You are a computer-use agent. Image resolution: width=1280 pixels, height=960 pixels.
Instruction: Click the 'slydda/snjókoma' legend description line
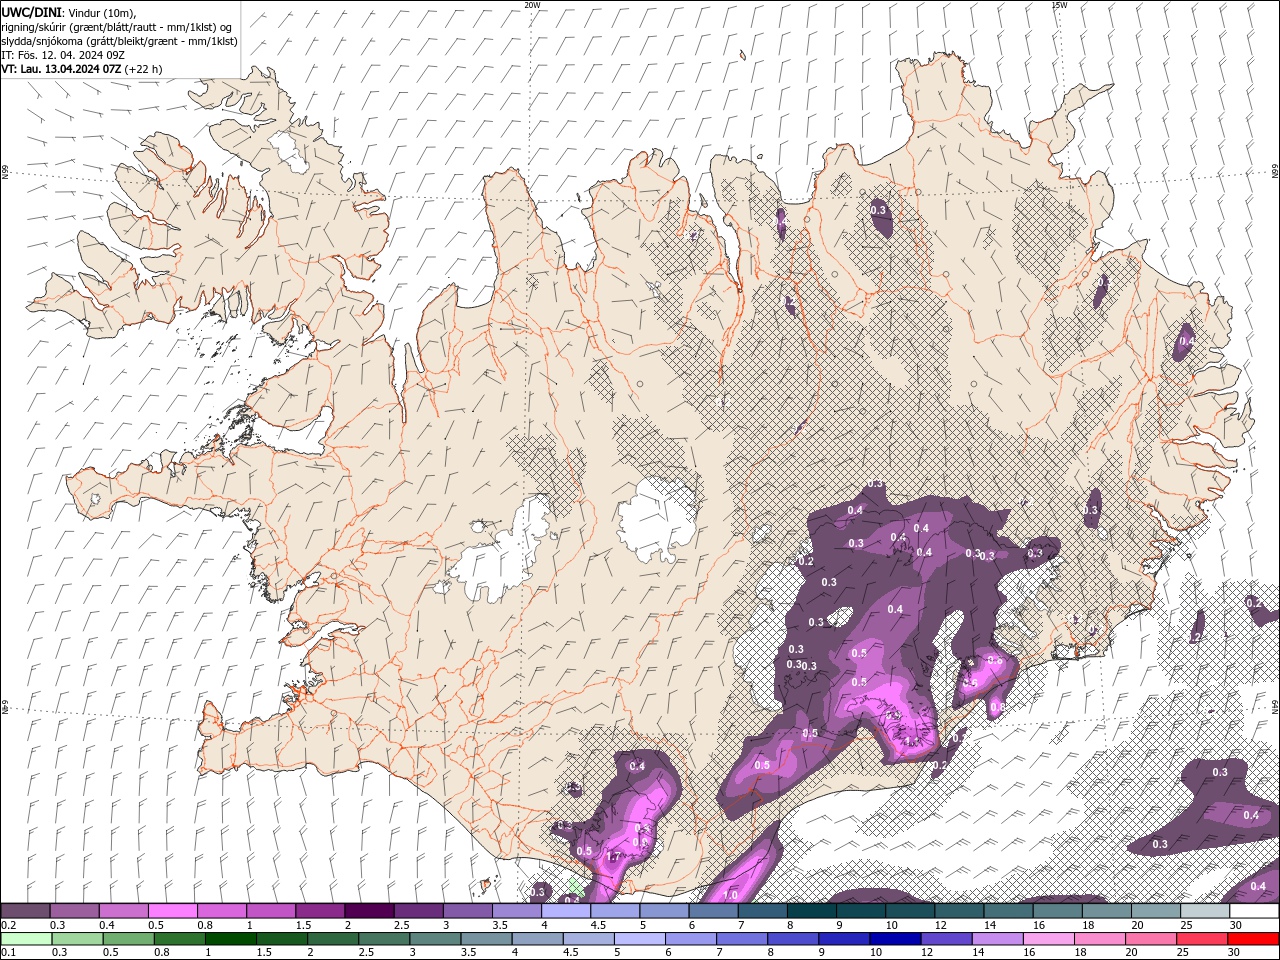[119, 41]
